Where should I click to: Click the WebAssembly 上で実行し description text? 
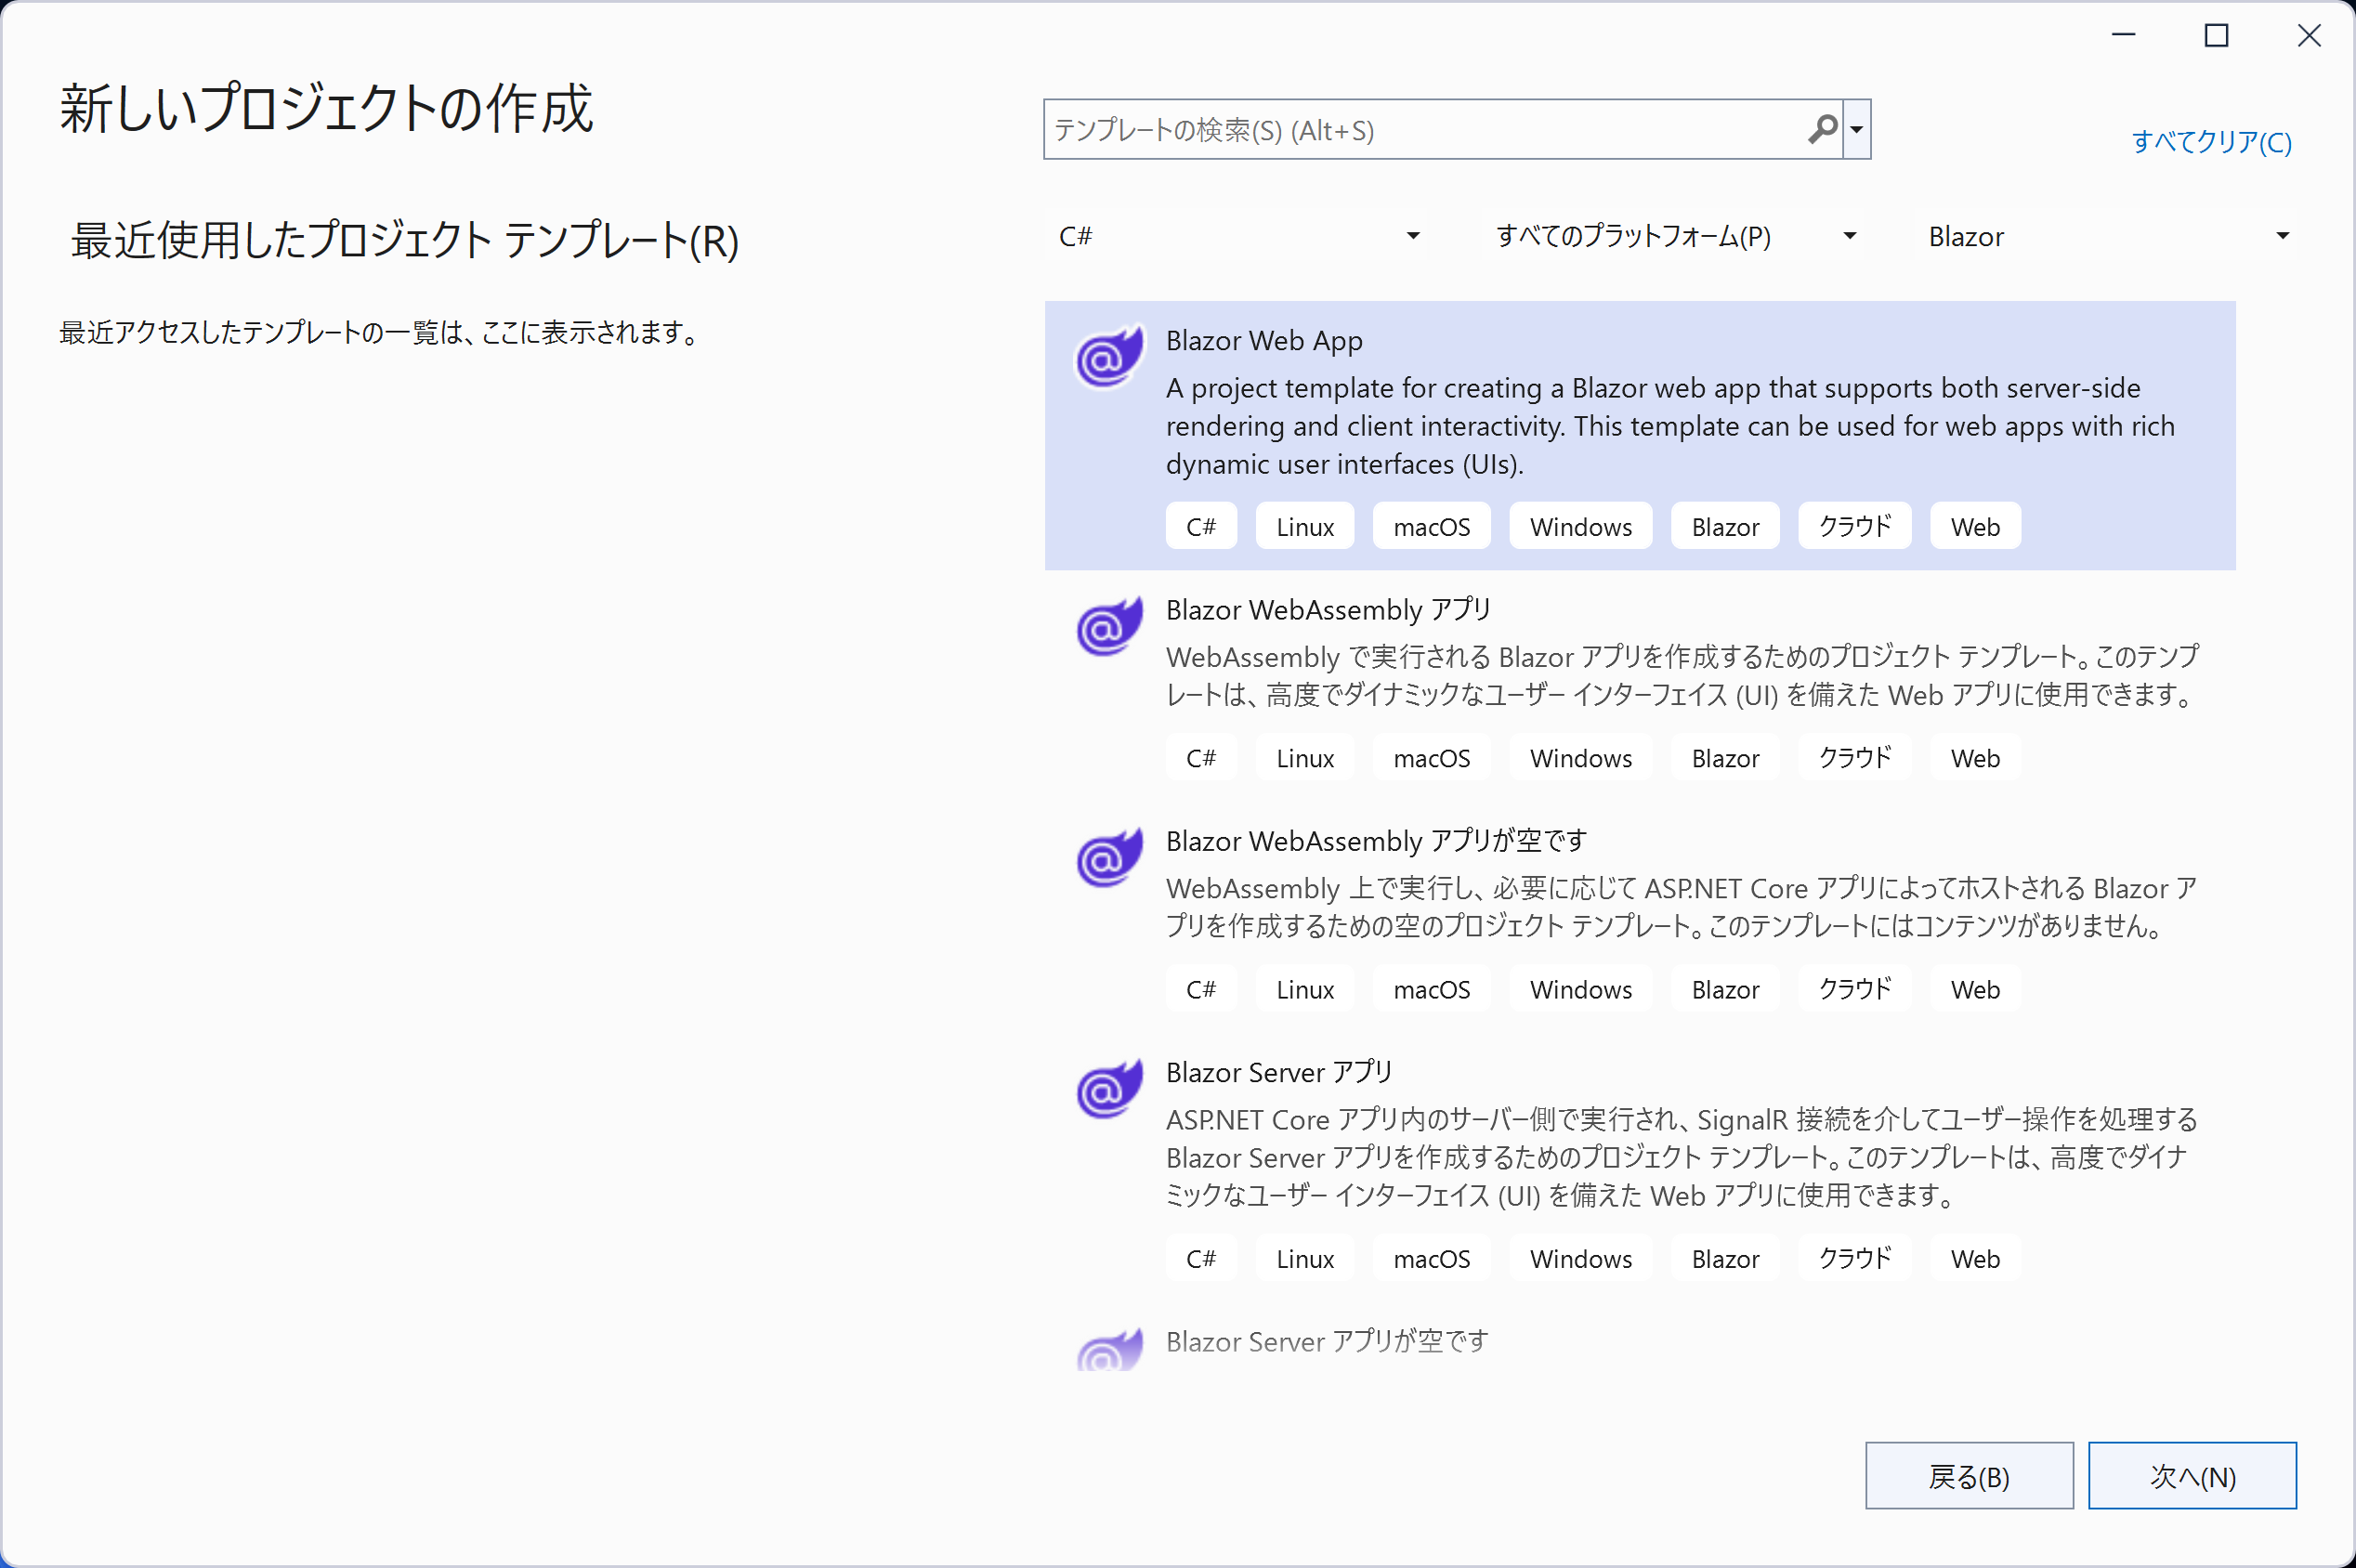pos(1682,907)
